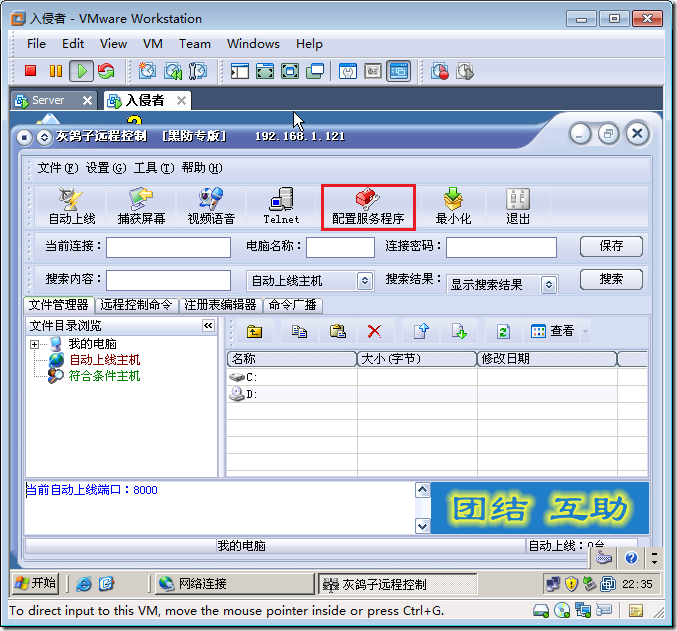Select the 文件管理器 tab

click(58, 305)
